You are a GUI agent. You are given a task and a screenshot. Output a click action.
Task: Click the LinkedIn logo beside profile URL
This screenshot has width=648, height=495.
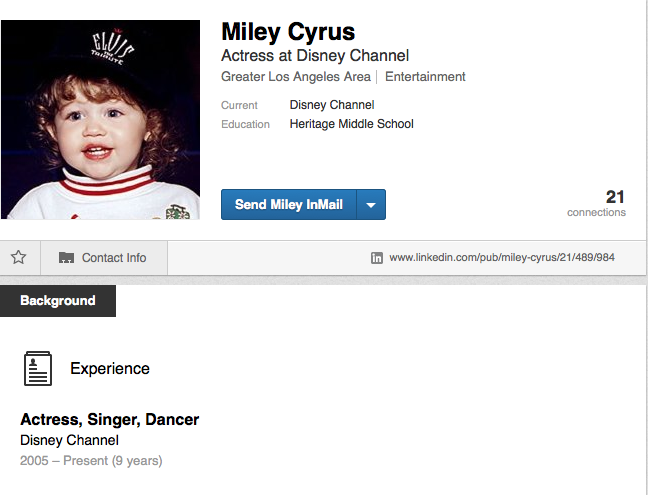[x=377, y=258]
